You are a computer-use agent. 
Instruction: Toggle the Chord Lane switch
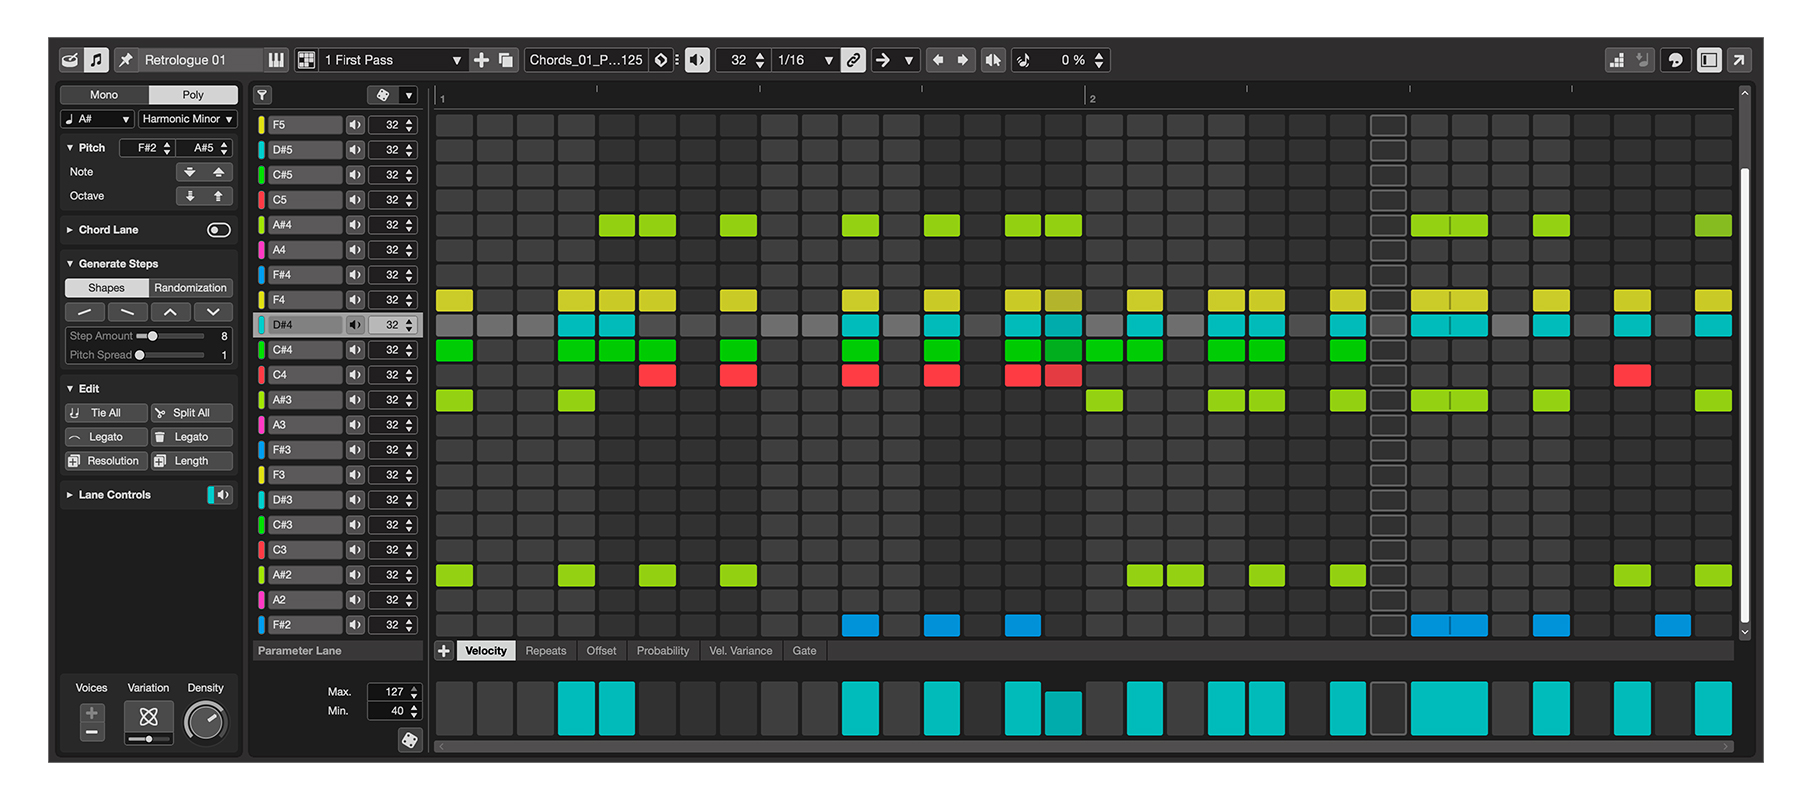coord(218,230)
